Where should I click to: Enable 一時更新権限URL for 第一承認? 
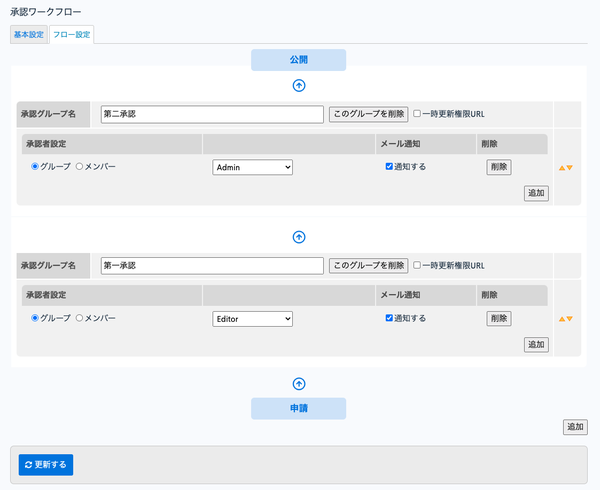(x=417, y=265)
